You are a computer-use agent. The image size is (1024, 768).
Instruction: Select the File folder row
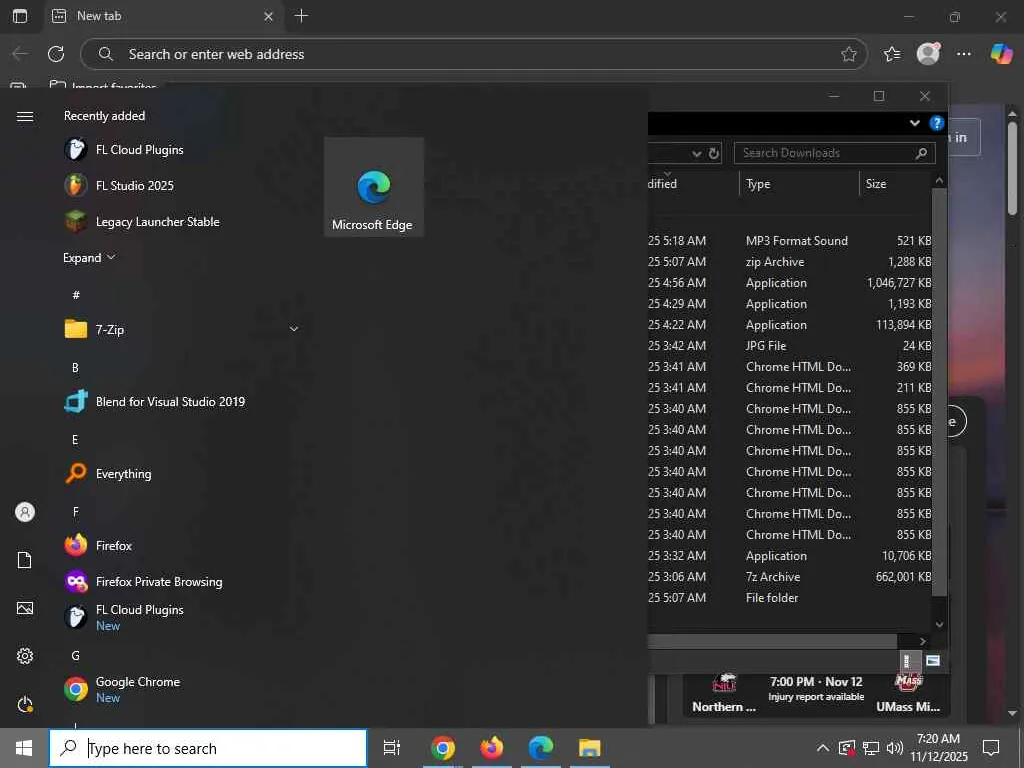click(790, 598)
